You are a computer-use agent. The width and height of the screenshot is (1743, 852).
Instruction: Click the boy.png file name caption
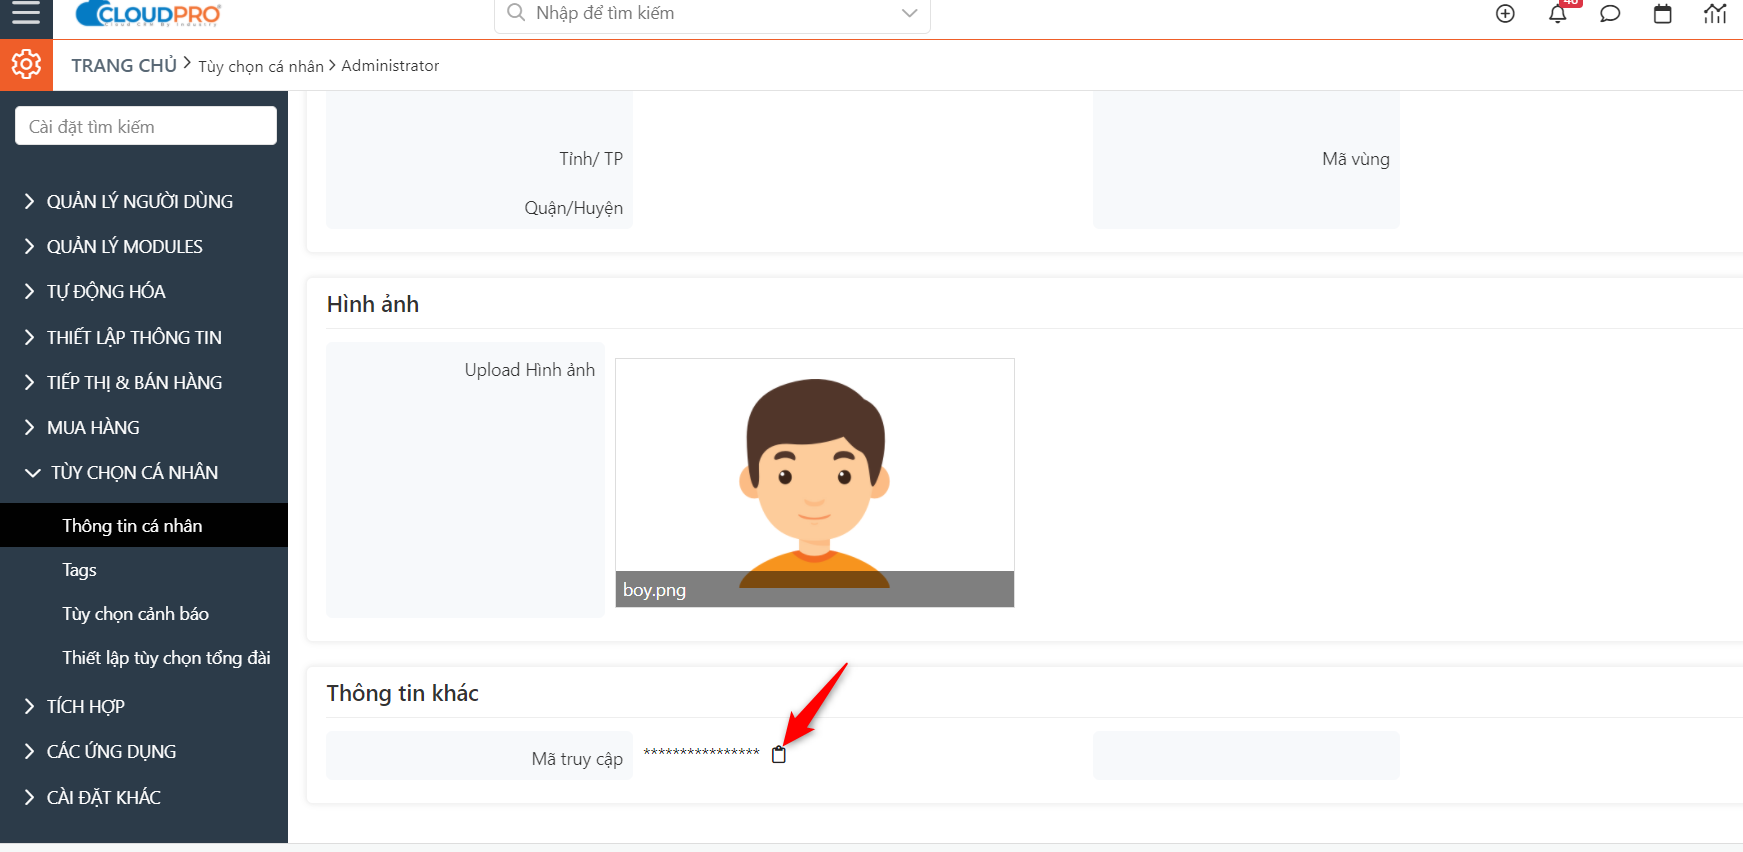654,590
